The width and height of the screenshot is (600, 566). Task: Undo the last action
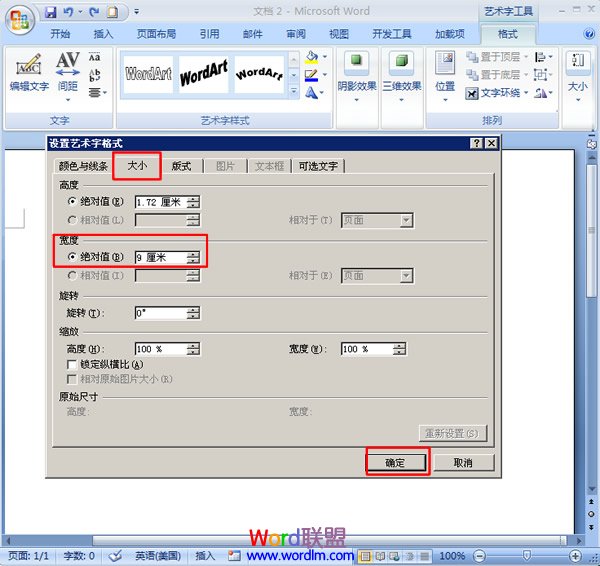(68, 12)
